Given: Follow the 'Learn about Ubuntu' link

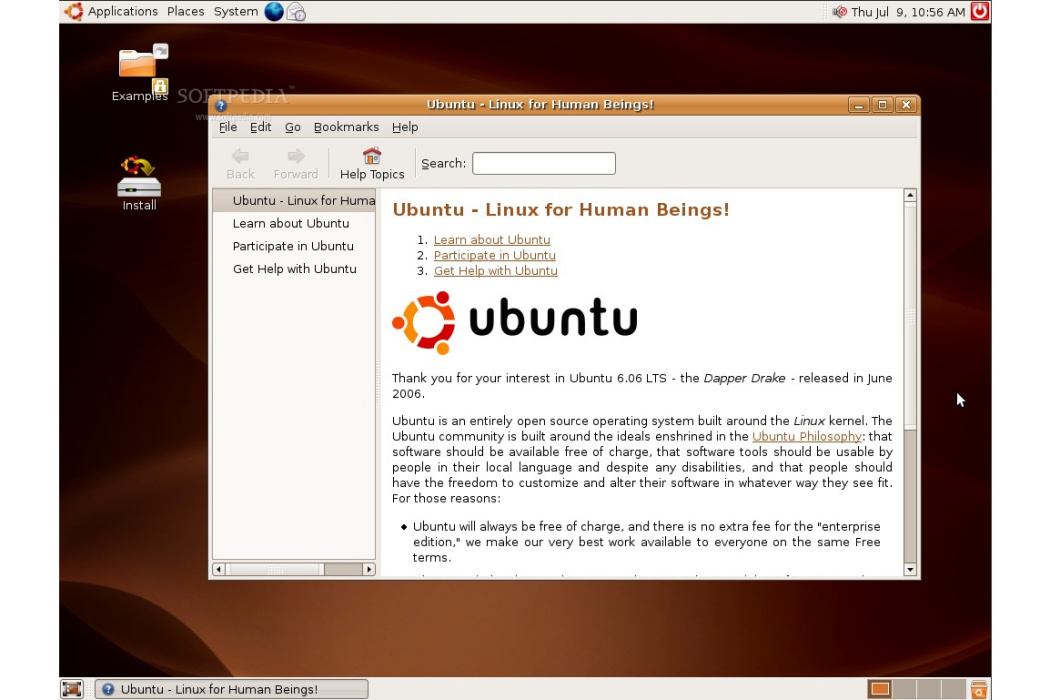Looking at the screenshot, I should (492, 240).
